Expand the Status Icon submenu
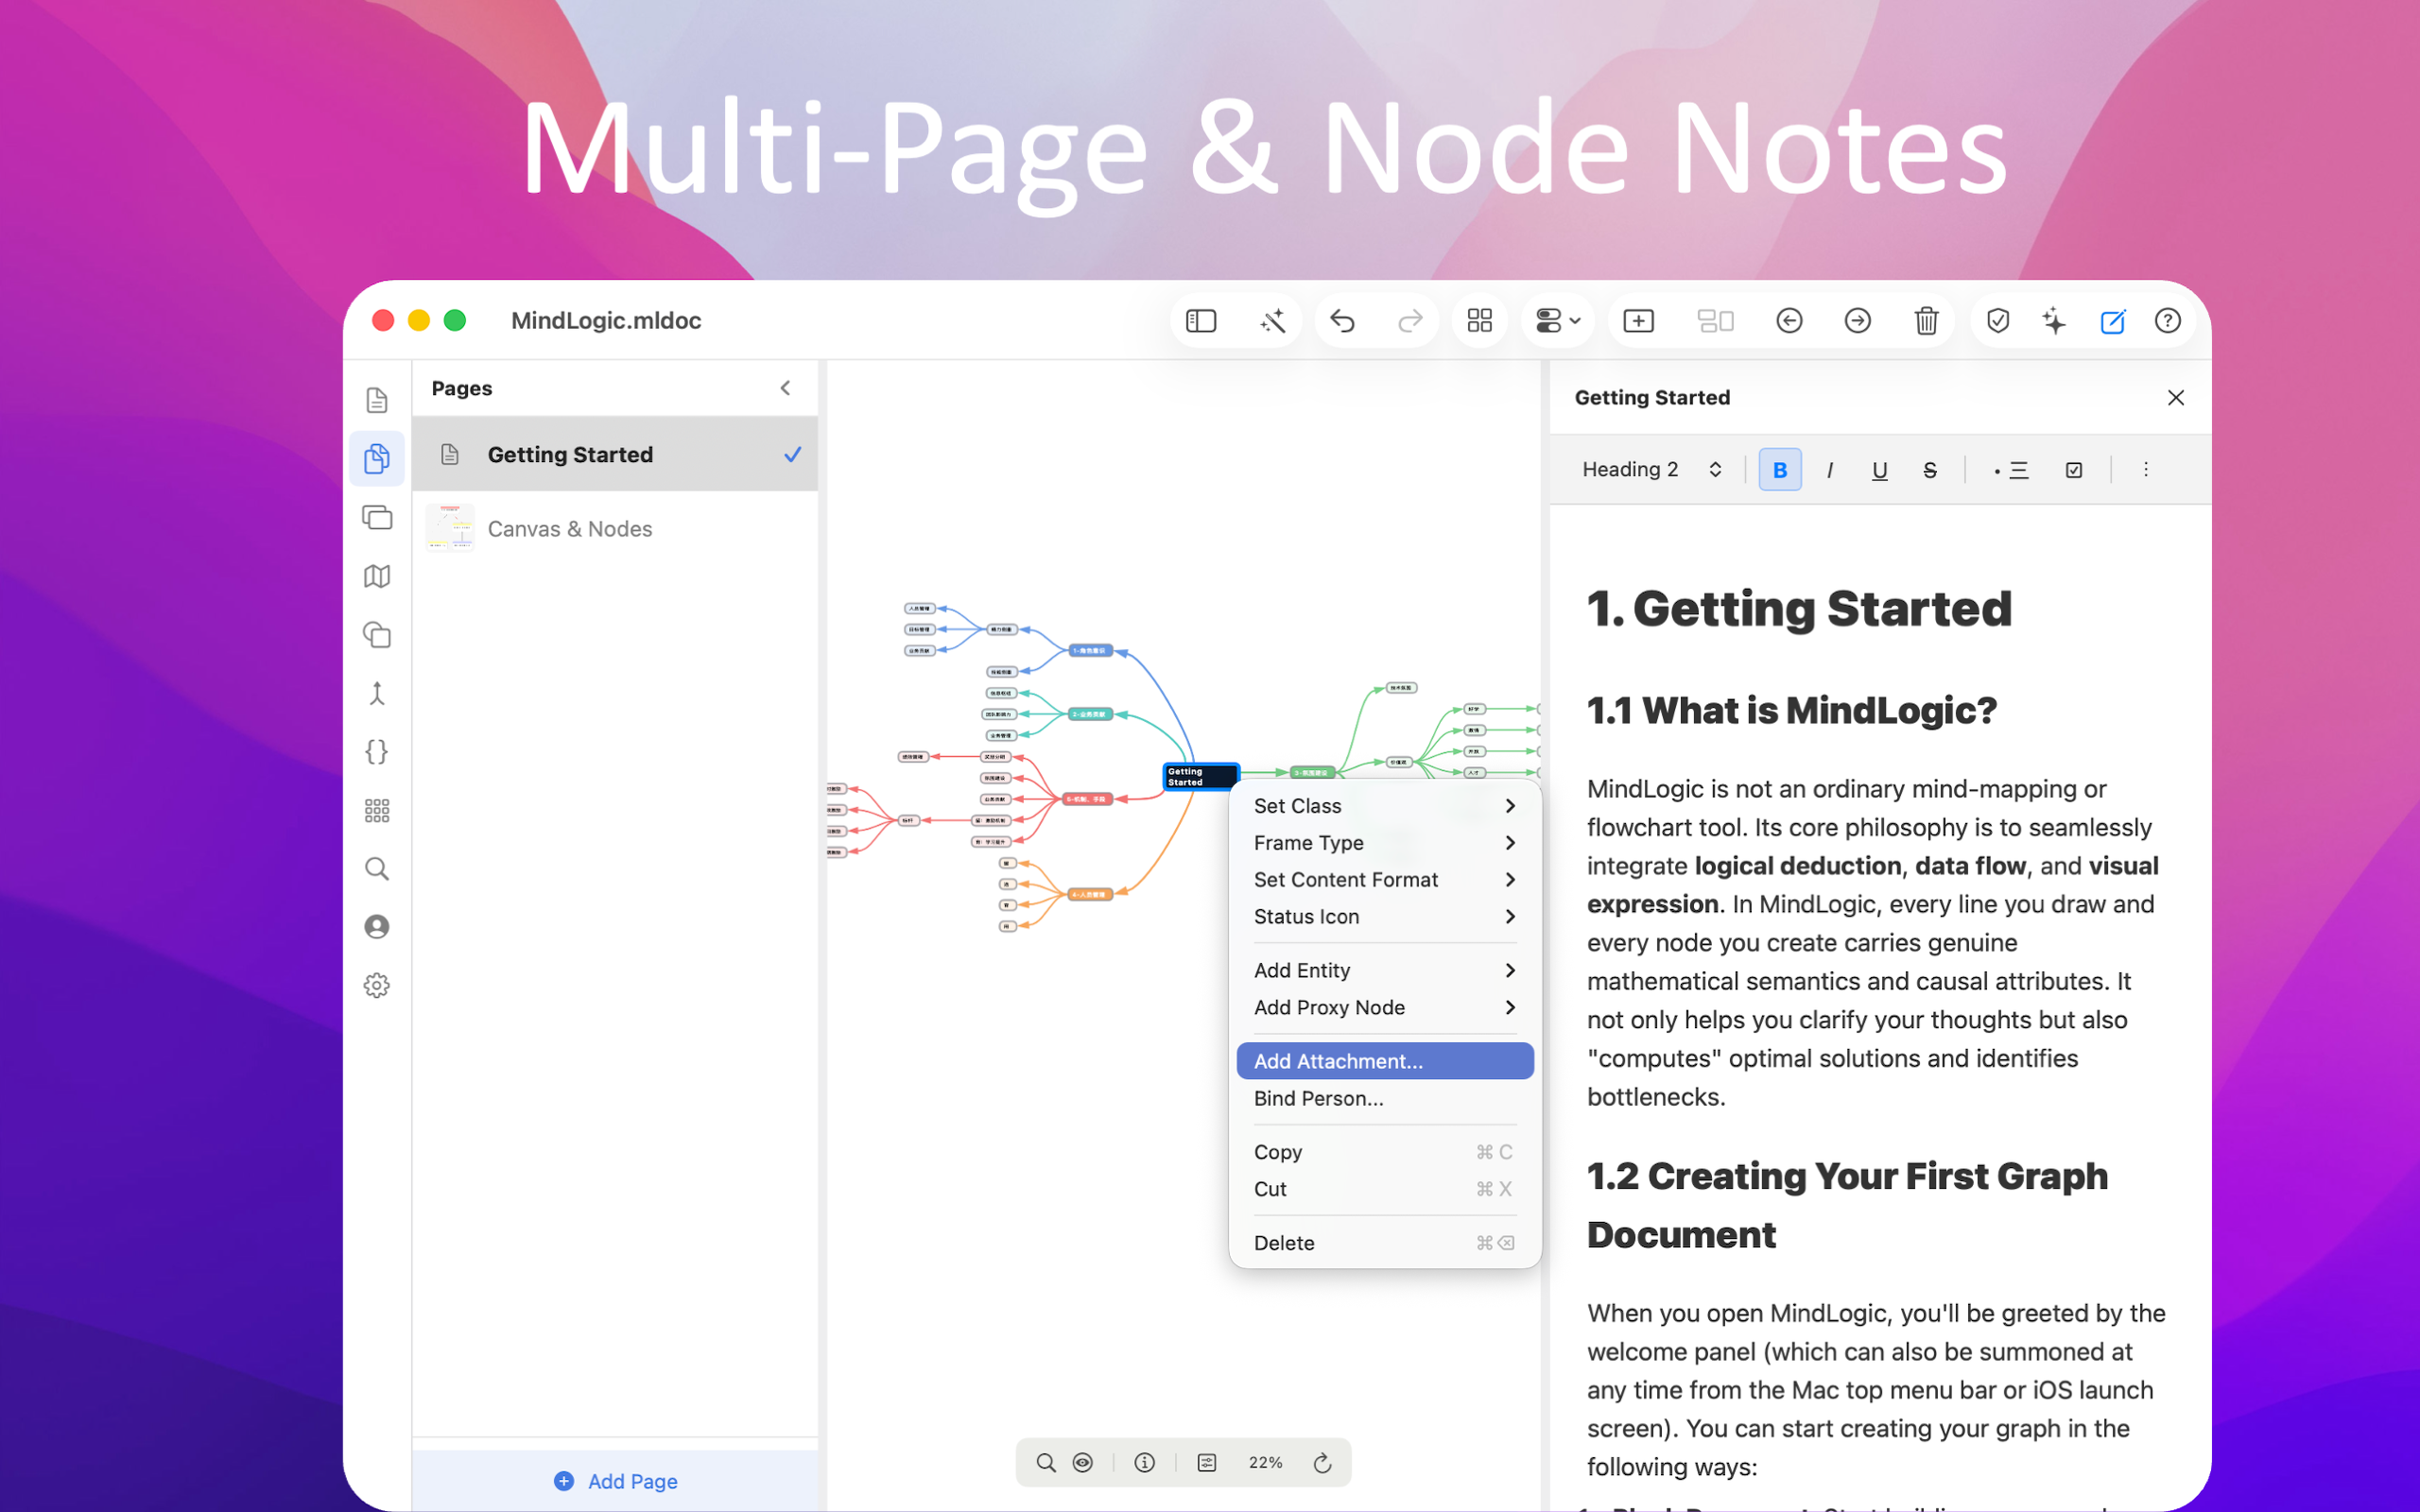The width and height of the screenshot is (2420, 1512). click(1385, 917)
